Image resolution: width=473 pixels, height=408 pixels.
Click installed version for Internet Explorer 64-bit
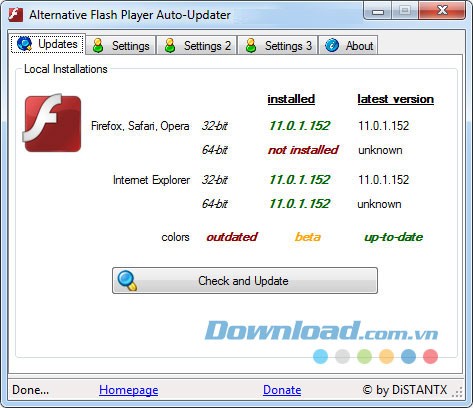299,204
